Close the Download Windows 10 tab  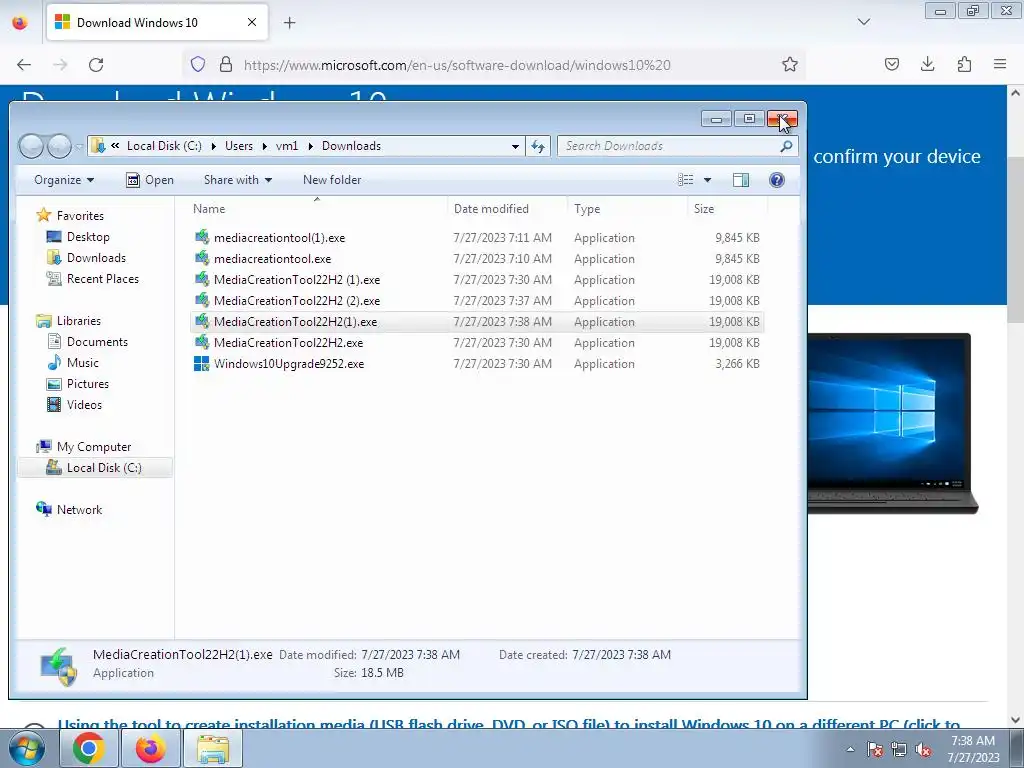[x=252, y=22]
